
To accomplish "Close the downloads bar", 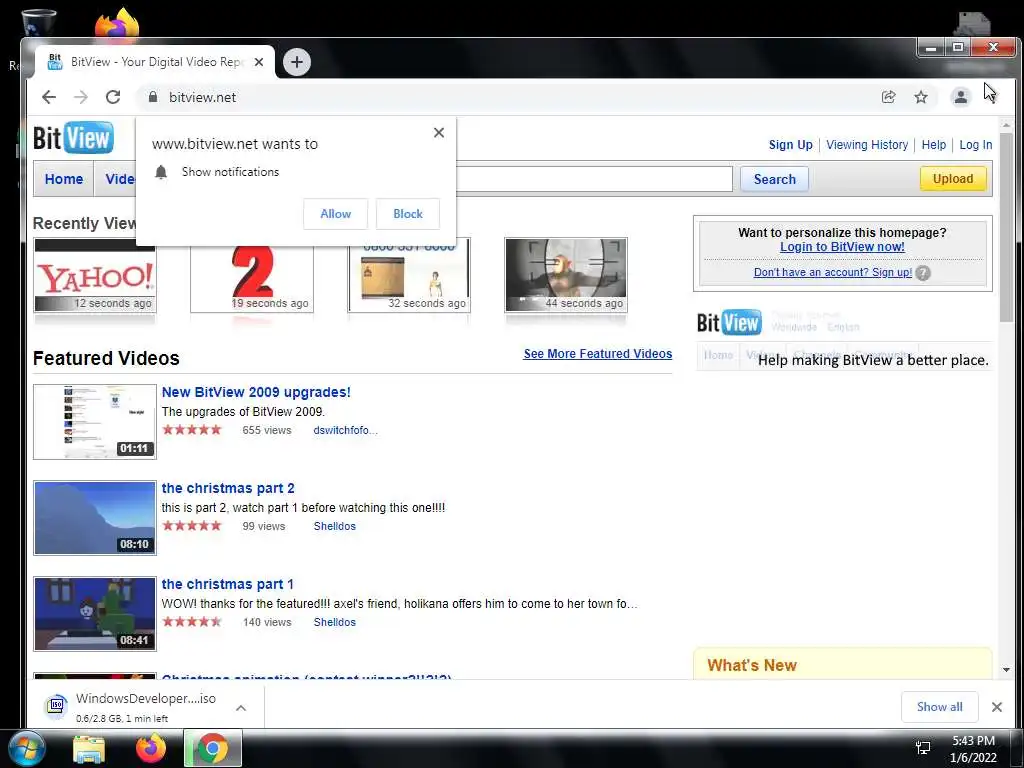I will tap(997, 707).
